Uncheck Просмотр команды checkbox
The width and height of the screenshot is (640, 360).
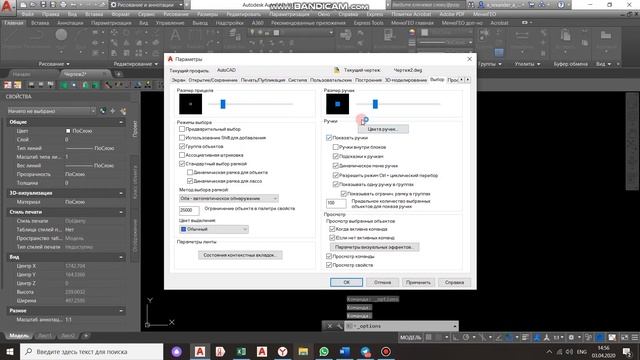(329, 256)
